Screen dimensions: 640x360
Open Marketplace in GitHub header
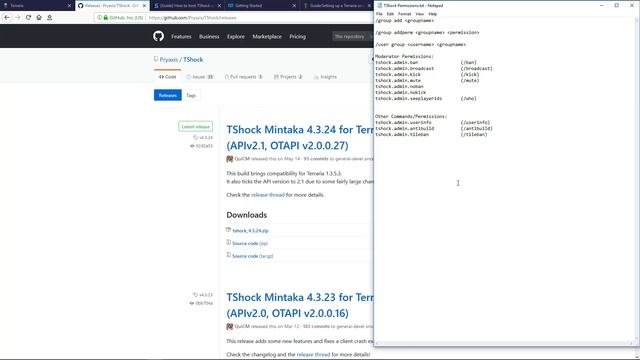coord(267,36)
